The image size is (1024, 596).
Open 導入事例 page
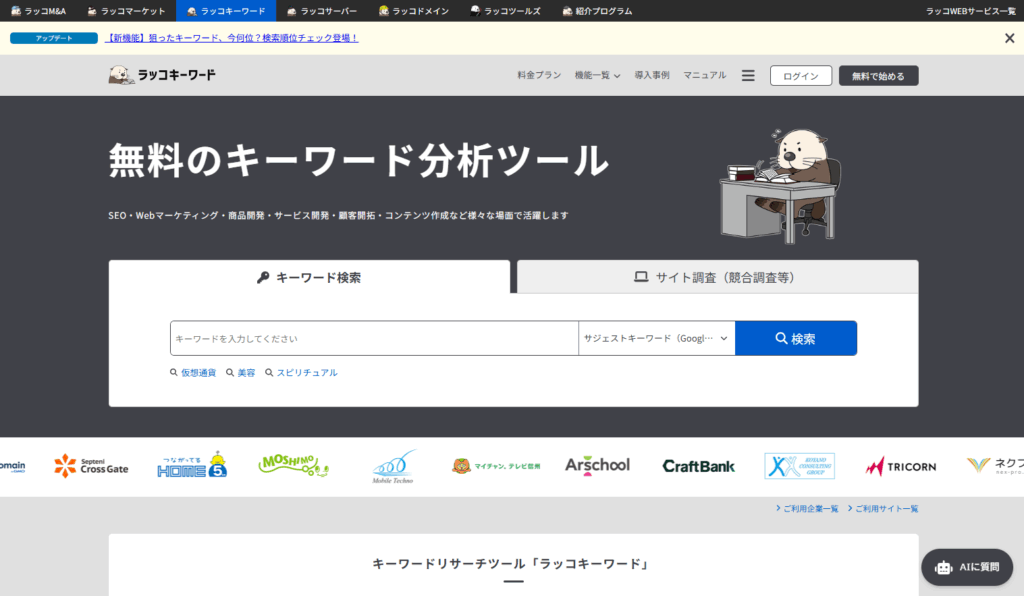(652, 75)
